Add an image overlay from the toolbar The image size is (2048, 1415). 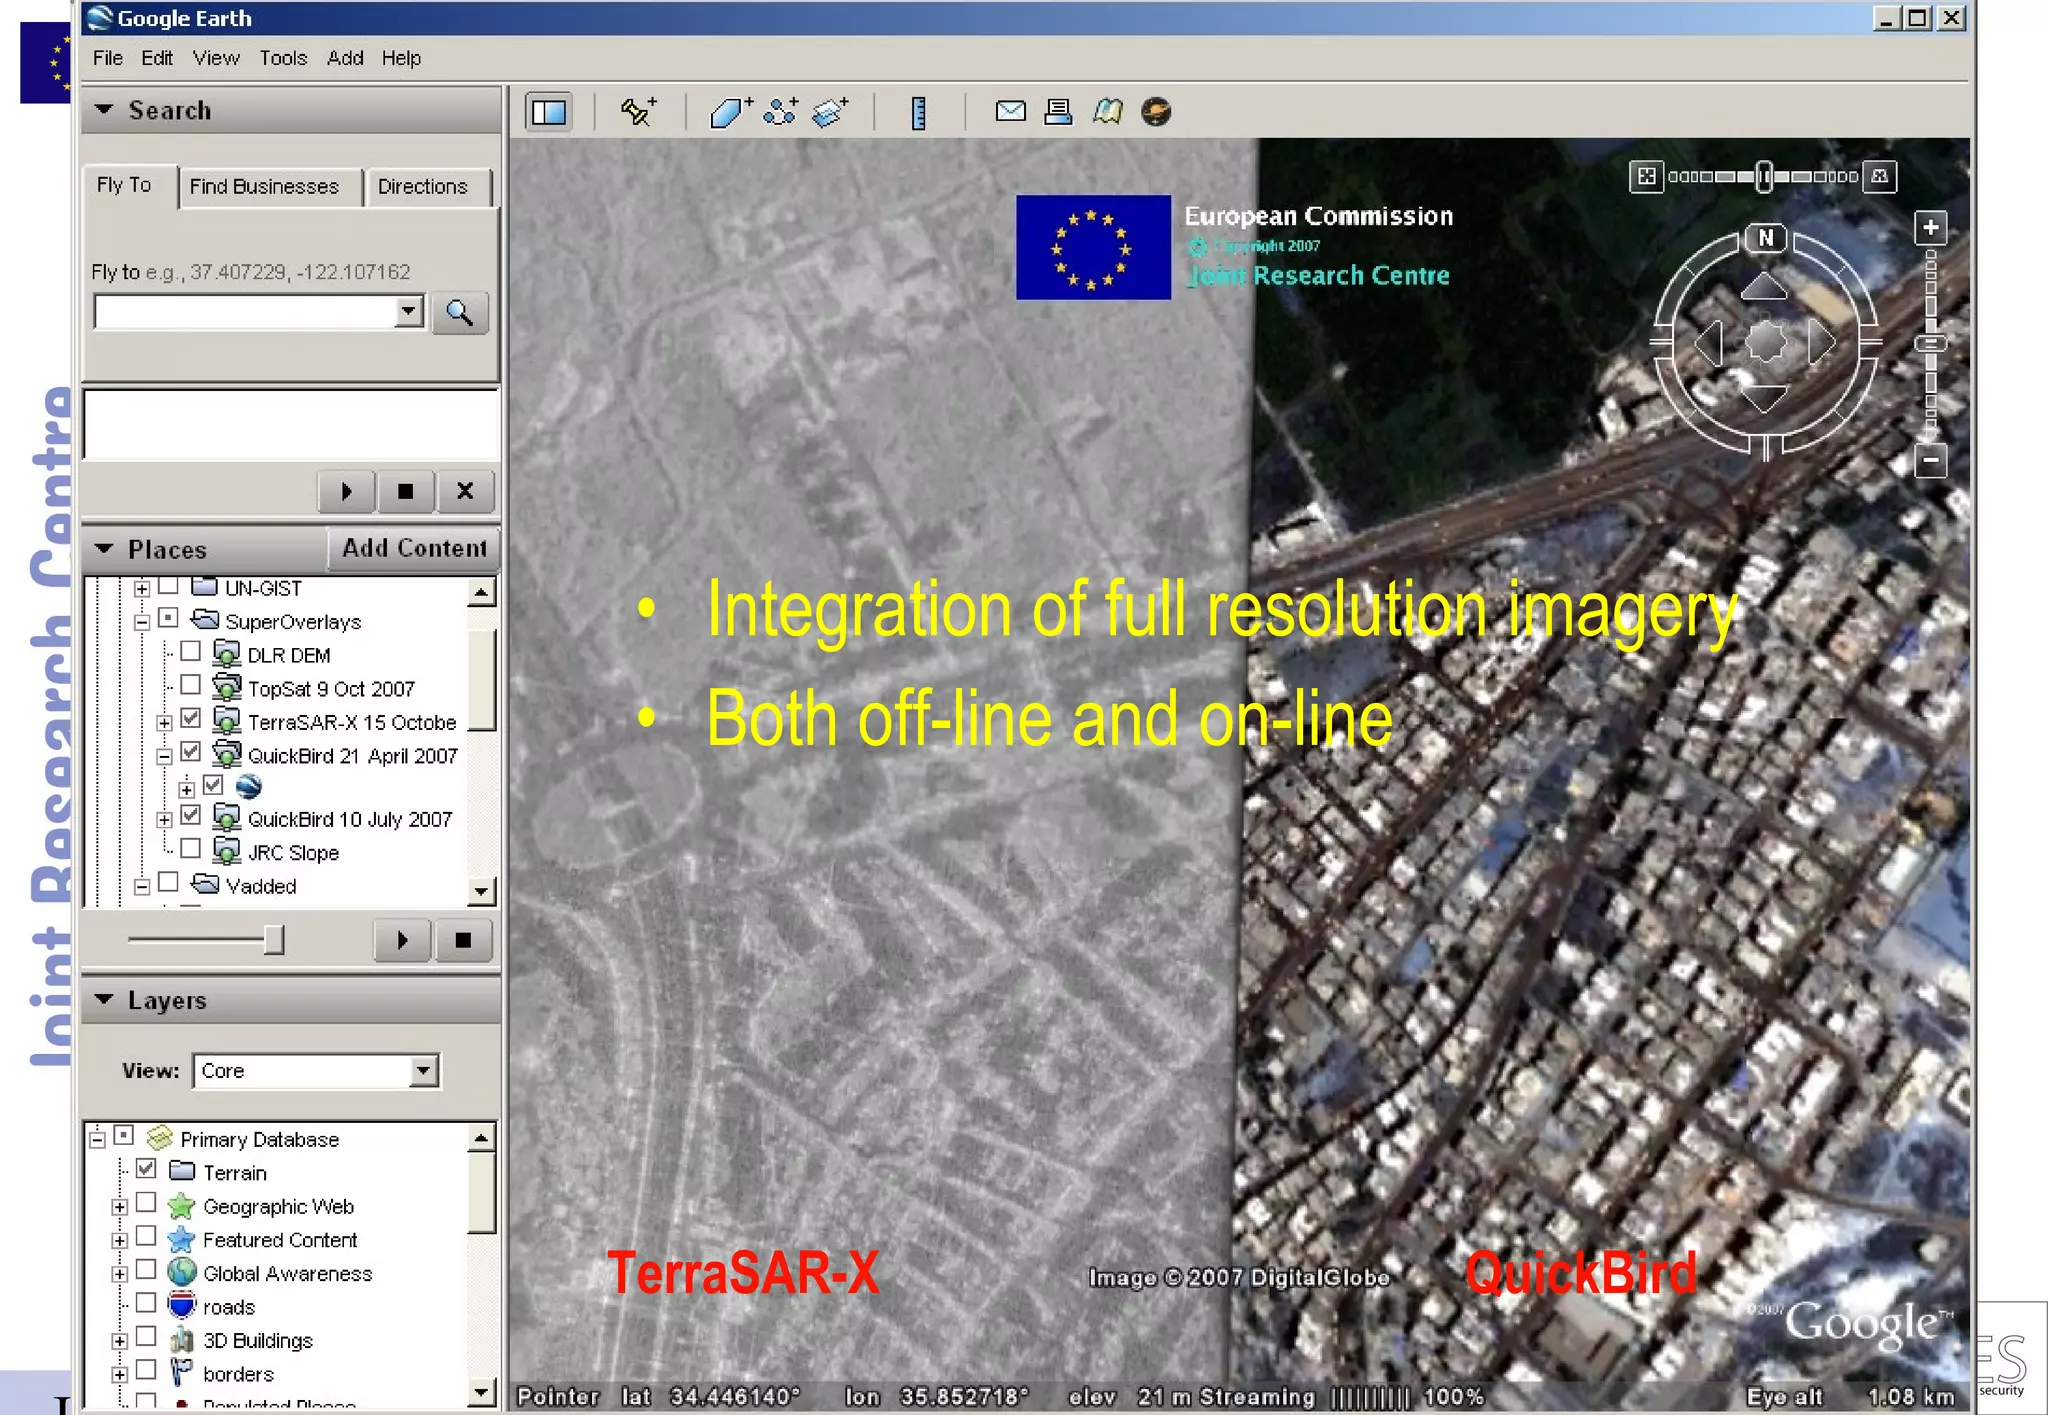click(830, 112)
